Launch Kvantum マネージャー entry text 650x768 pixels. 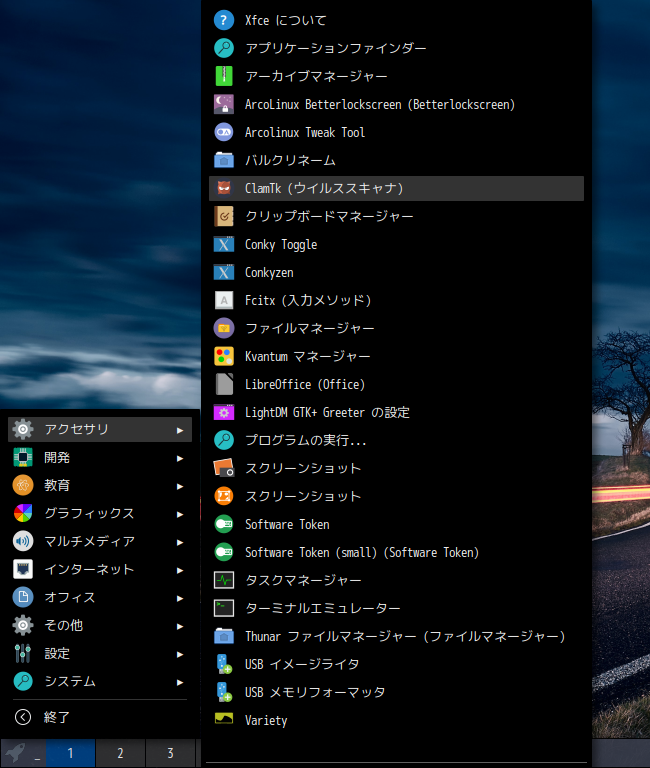point(308,356)
